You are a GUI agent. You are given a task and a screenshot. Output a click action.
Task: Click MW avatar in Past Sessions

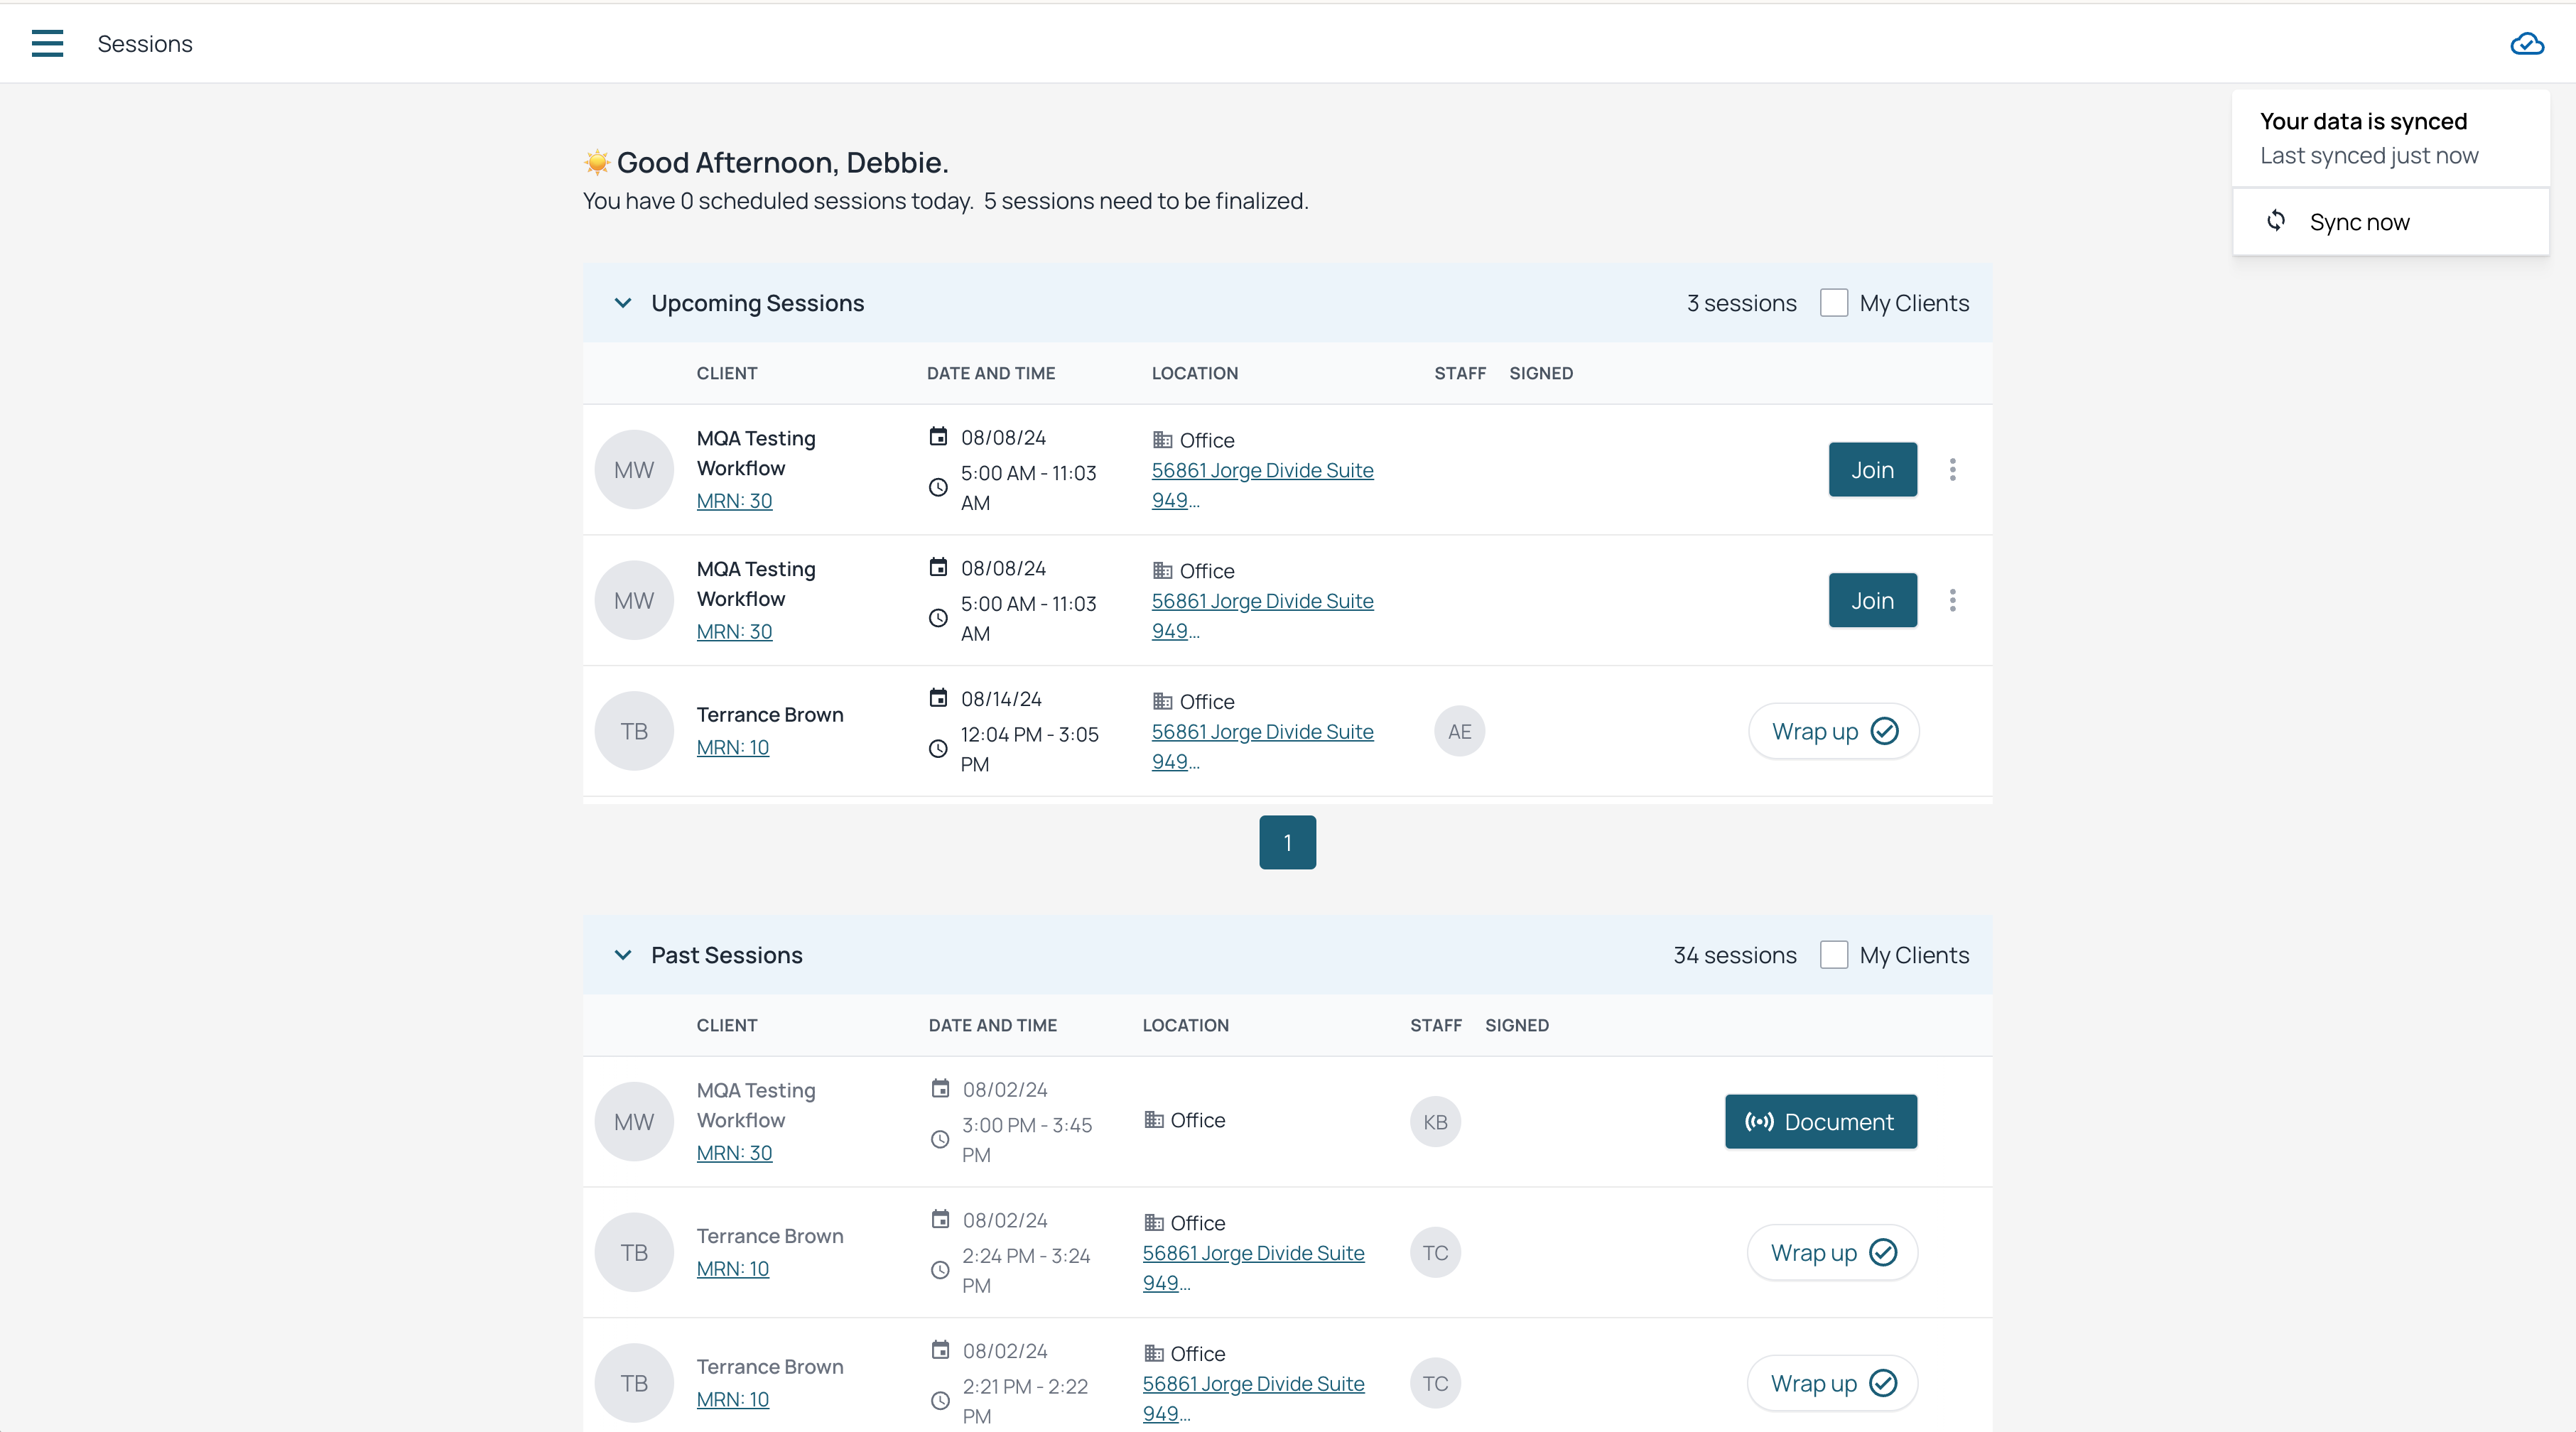(634, 1122)
